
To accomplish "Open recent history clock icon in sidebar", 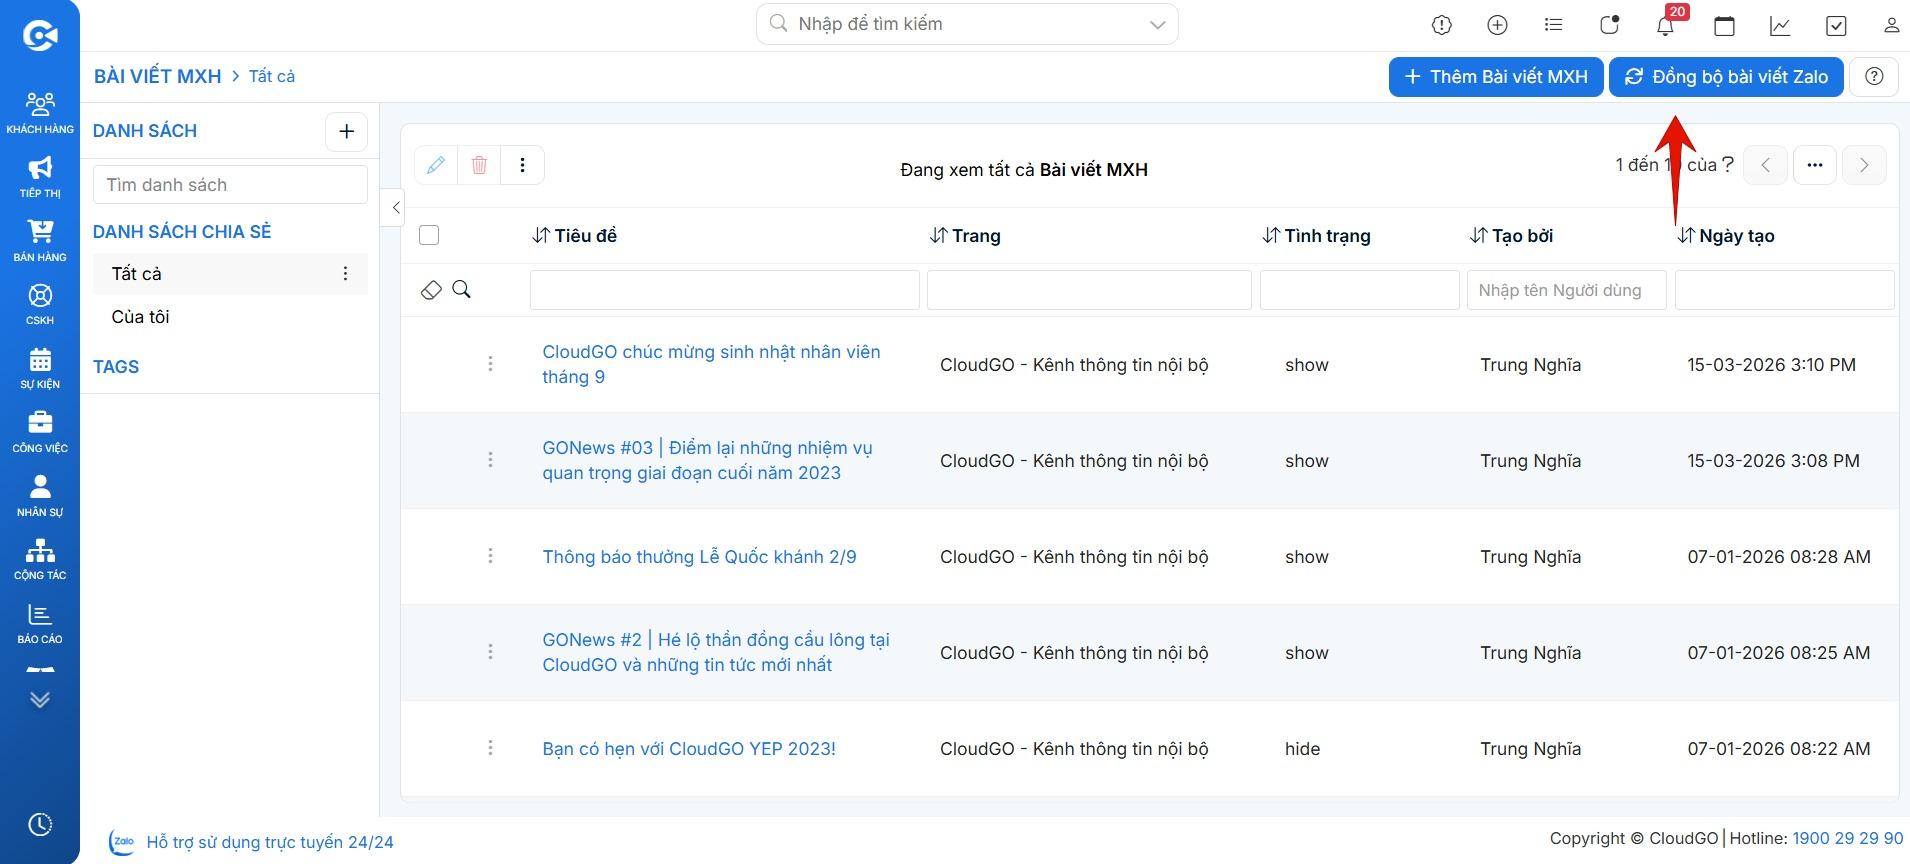I will tap(40, 825).
